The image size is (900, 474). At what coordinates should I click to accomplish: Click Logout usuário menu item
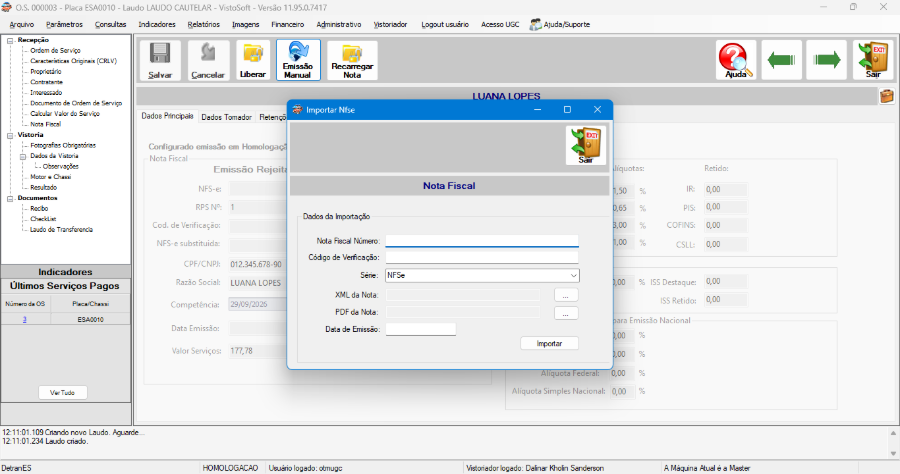(445, 25)
